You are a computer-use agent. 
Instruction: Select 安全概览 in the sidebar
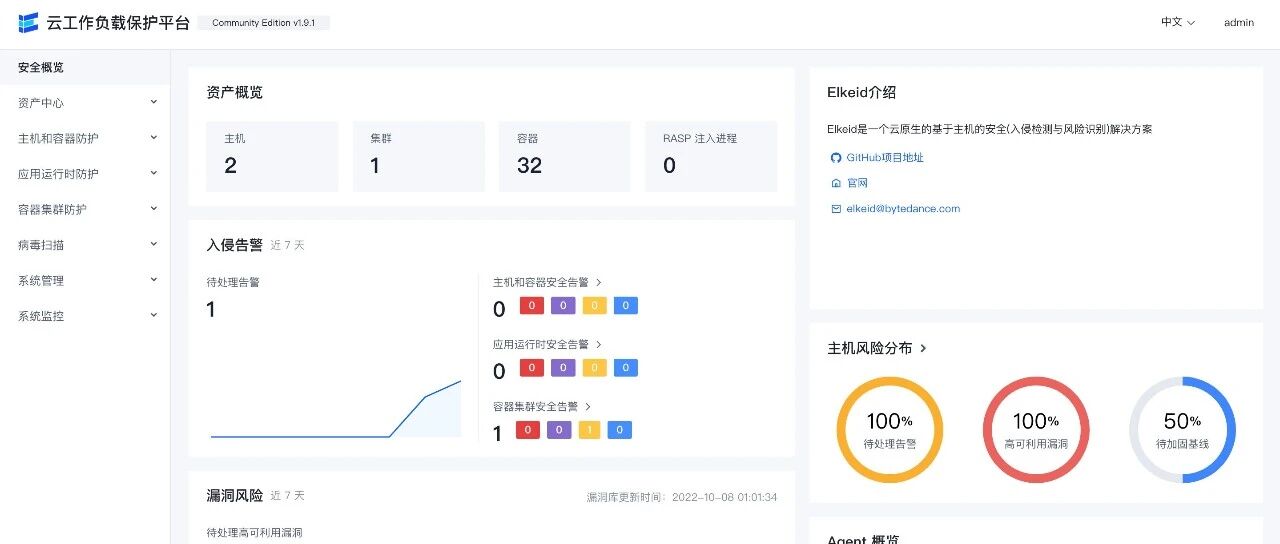[x=85, y=68]
